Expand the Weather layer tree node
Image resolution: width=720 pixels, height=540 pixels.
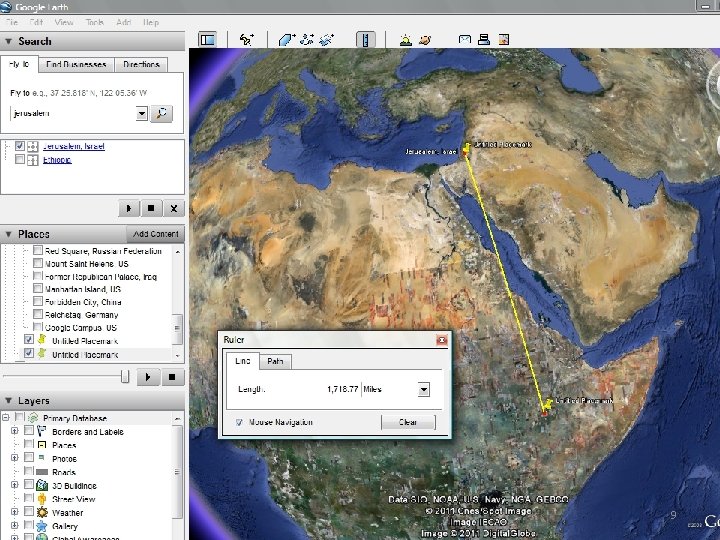point(15,512)
